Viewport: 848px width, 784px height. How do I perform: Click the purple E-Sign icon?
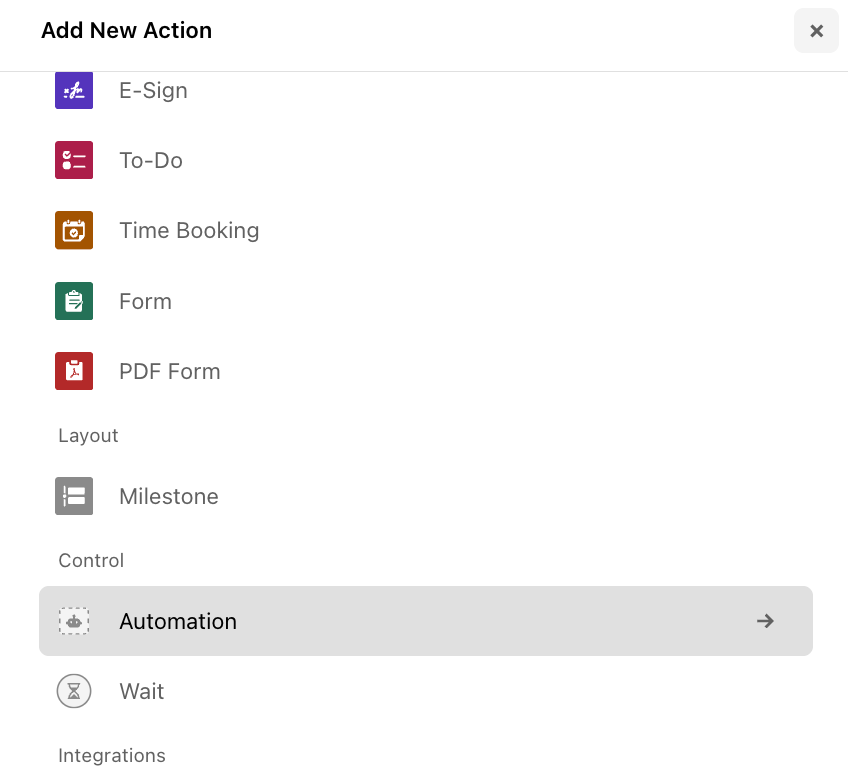pos(74,90)
